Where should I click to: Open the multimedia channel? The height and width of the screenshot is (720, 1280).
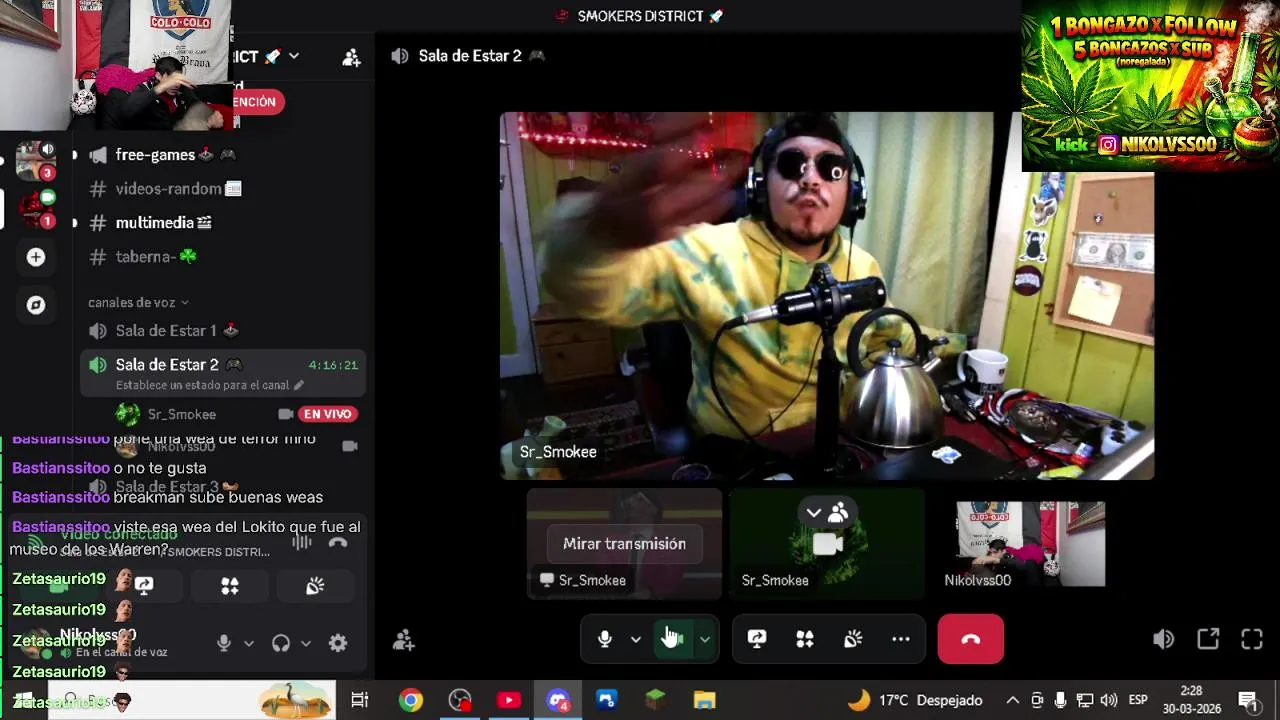(x=222, y=223)
